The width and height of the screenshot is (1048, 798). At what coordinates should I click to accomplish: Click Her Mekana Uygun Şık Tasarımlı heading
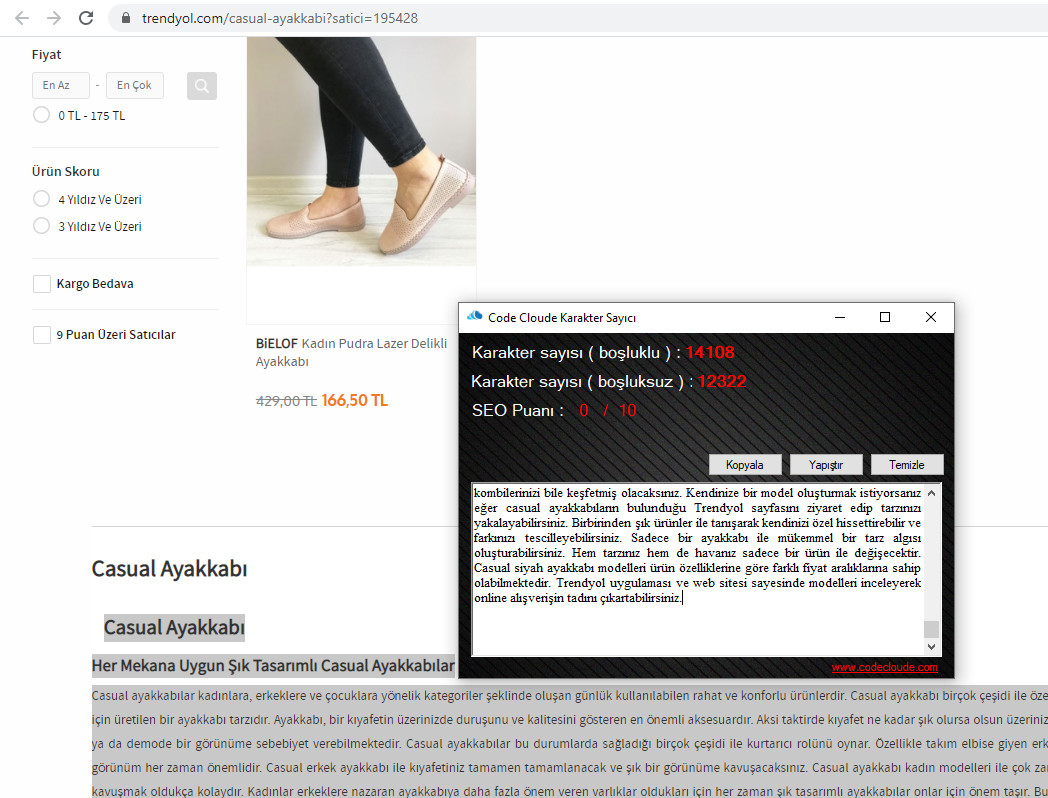pos(273,666)
